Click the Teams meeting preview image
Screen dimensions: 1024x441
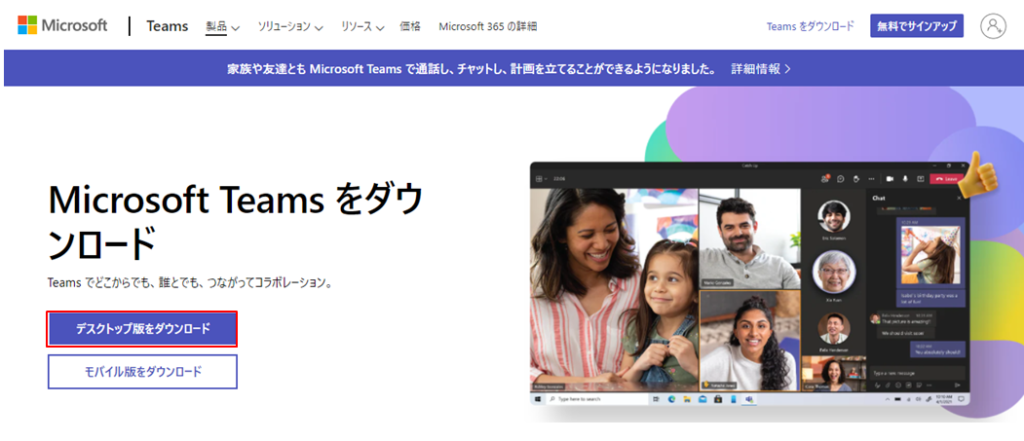(750, 284)
